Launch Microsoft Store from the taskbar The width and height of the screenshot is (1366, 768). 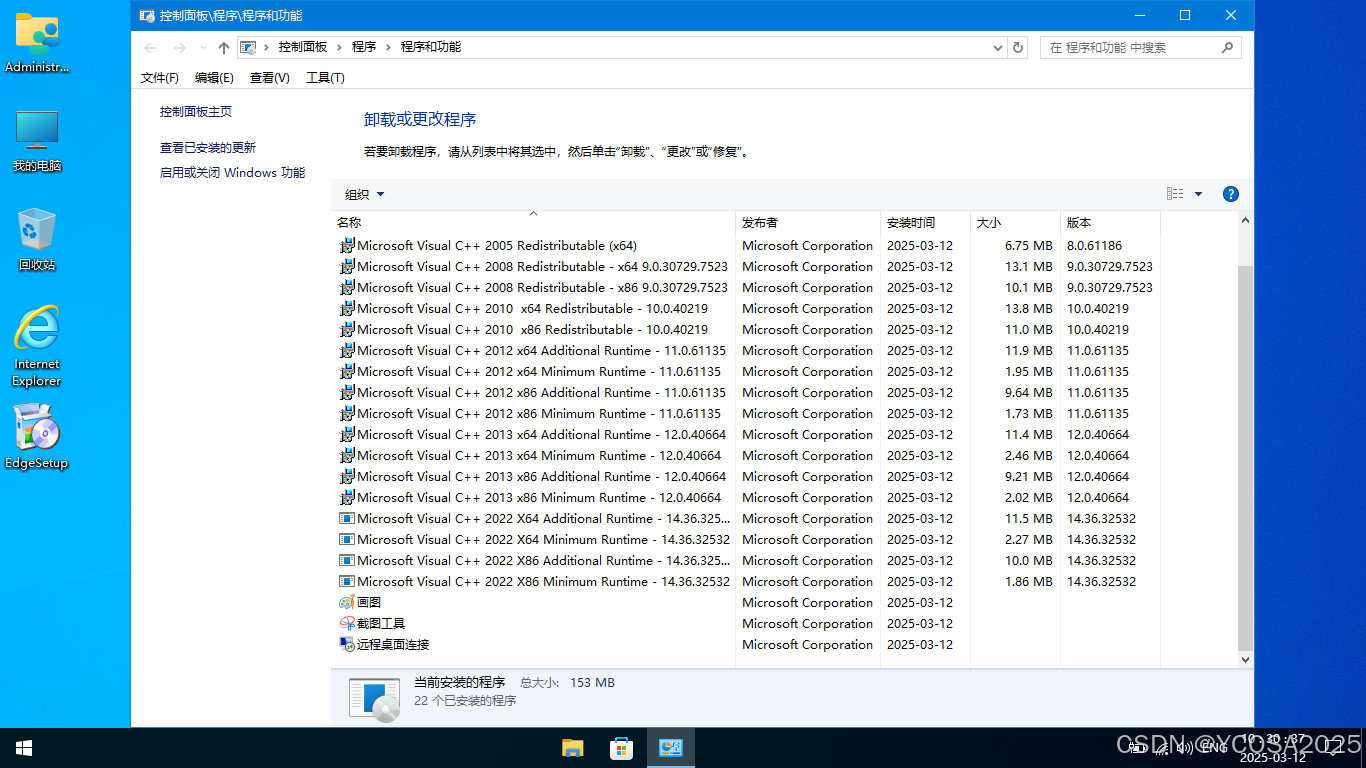coord(621,748)
